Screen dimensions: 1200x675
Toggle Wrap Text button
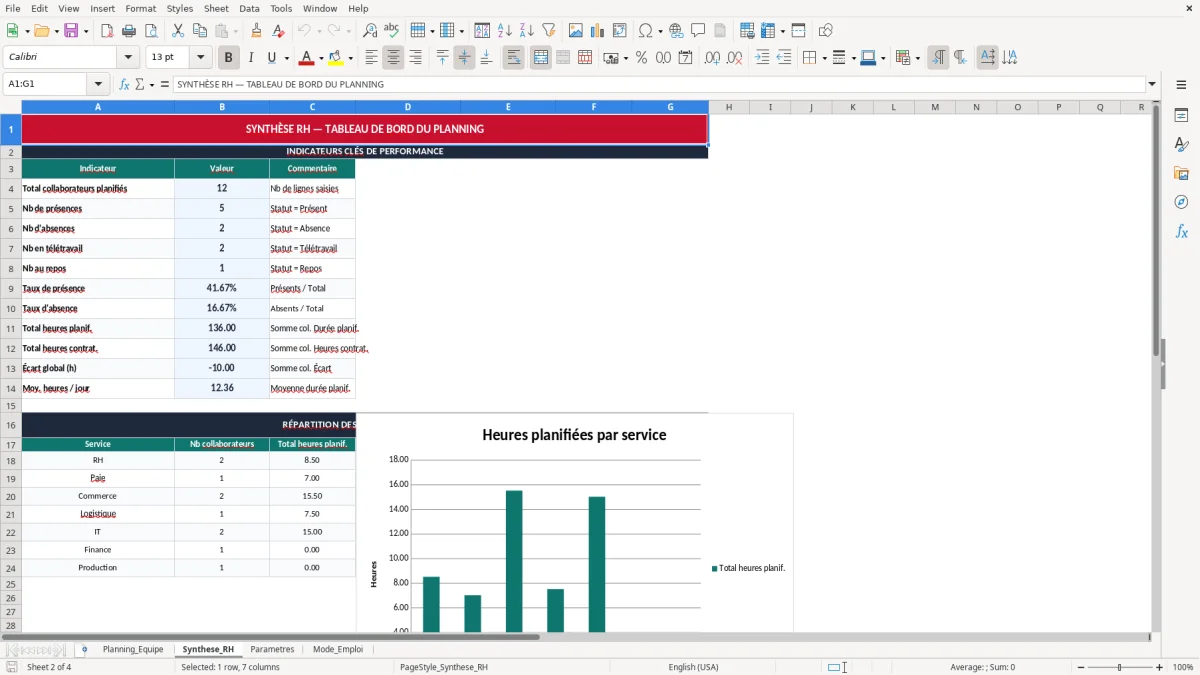point(513,58)
